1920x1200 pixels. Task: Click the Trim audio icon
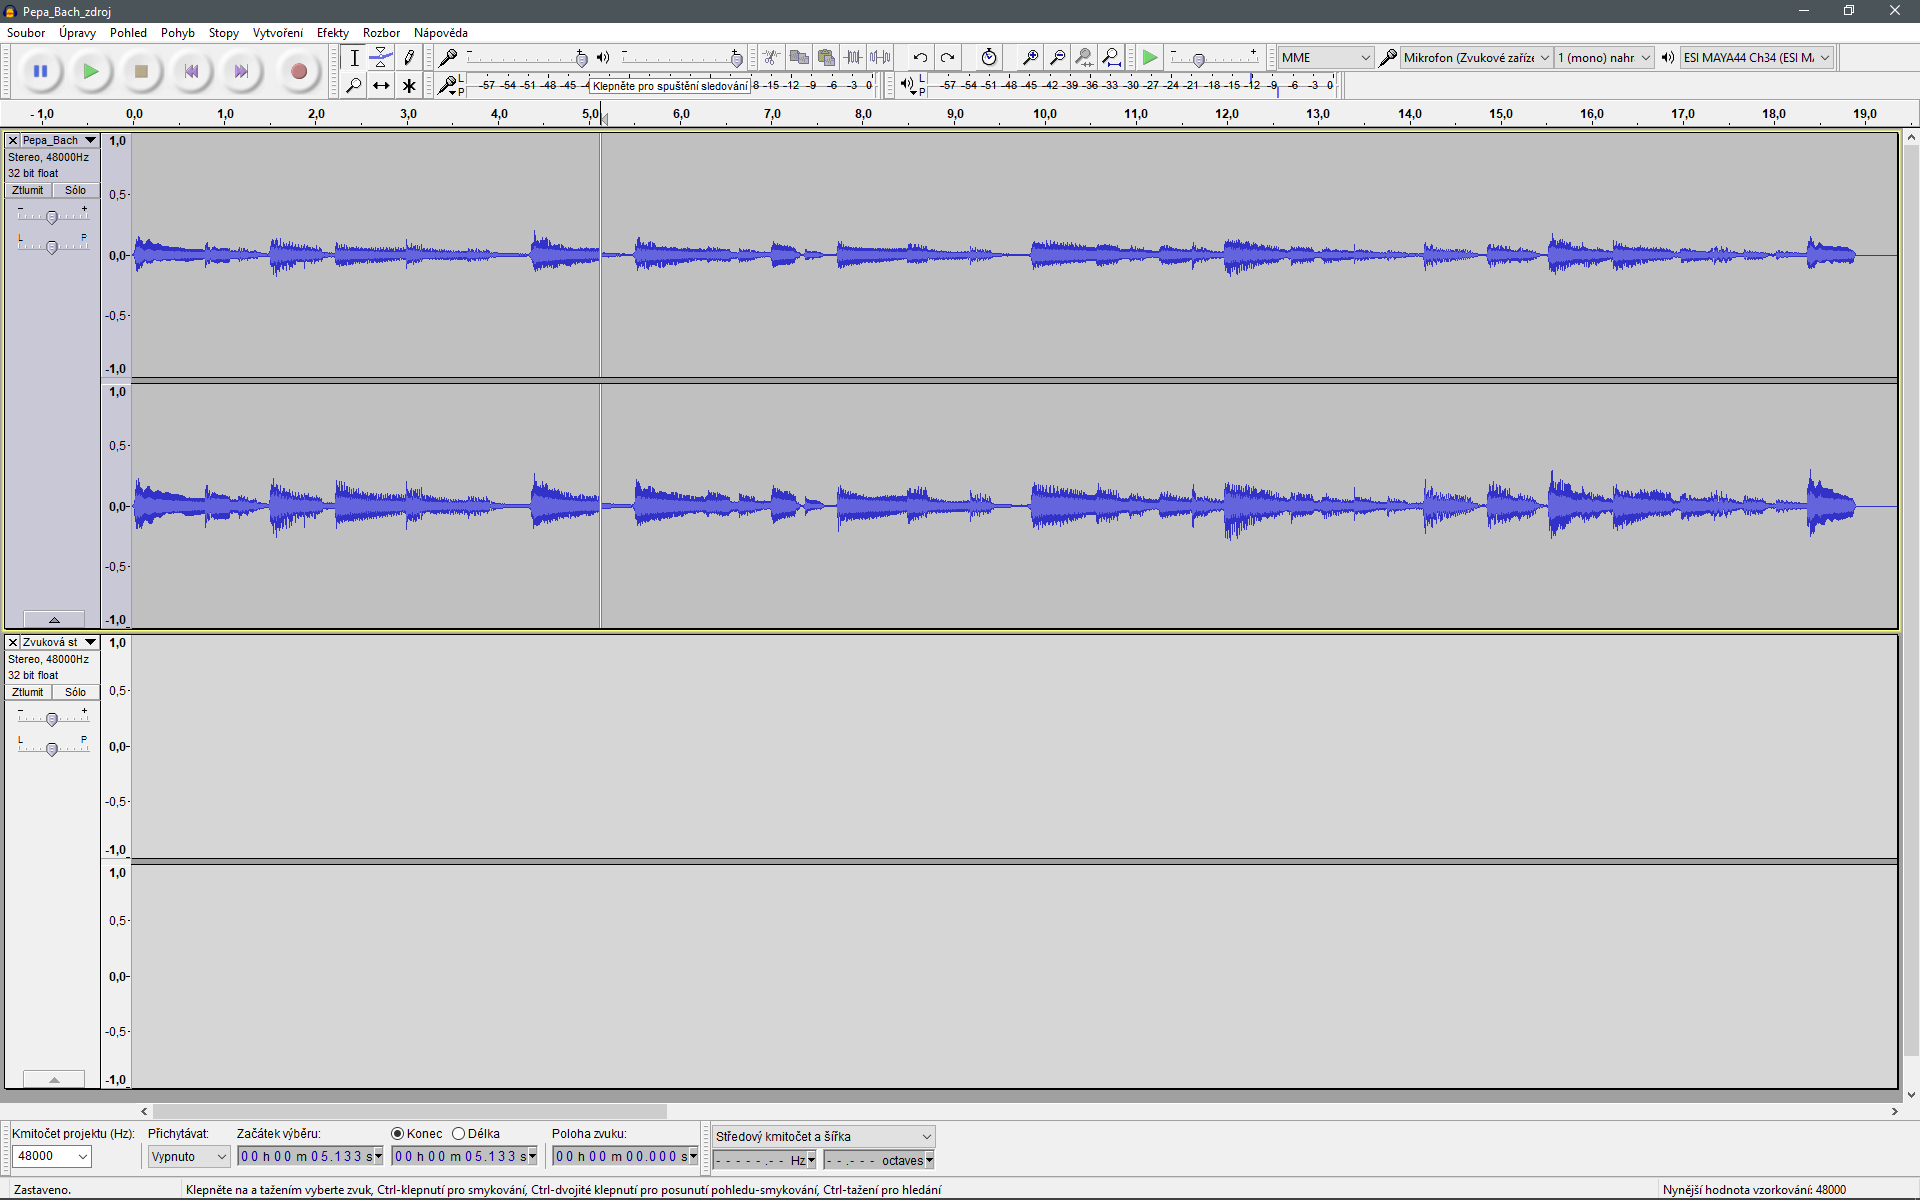(853, 58)
